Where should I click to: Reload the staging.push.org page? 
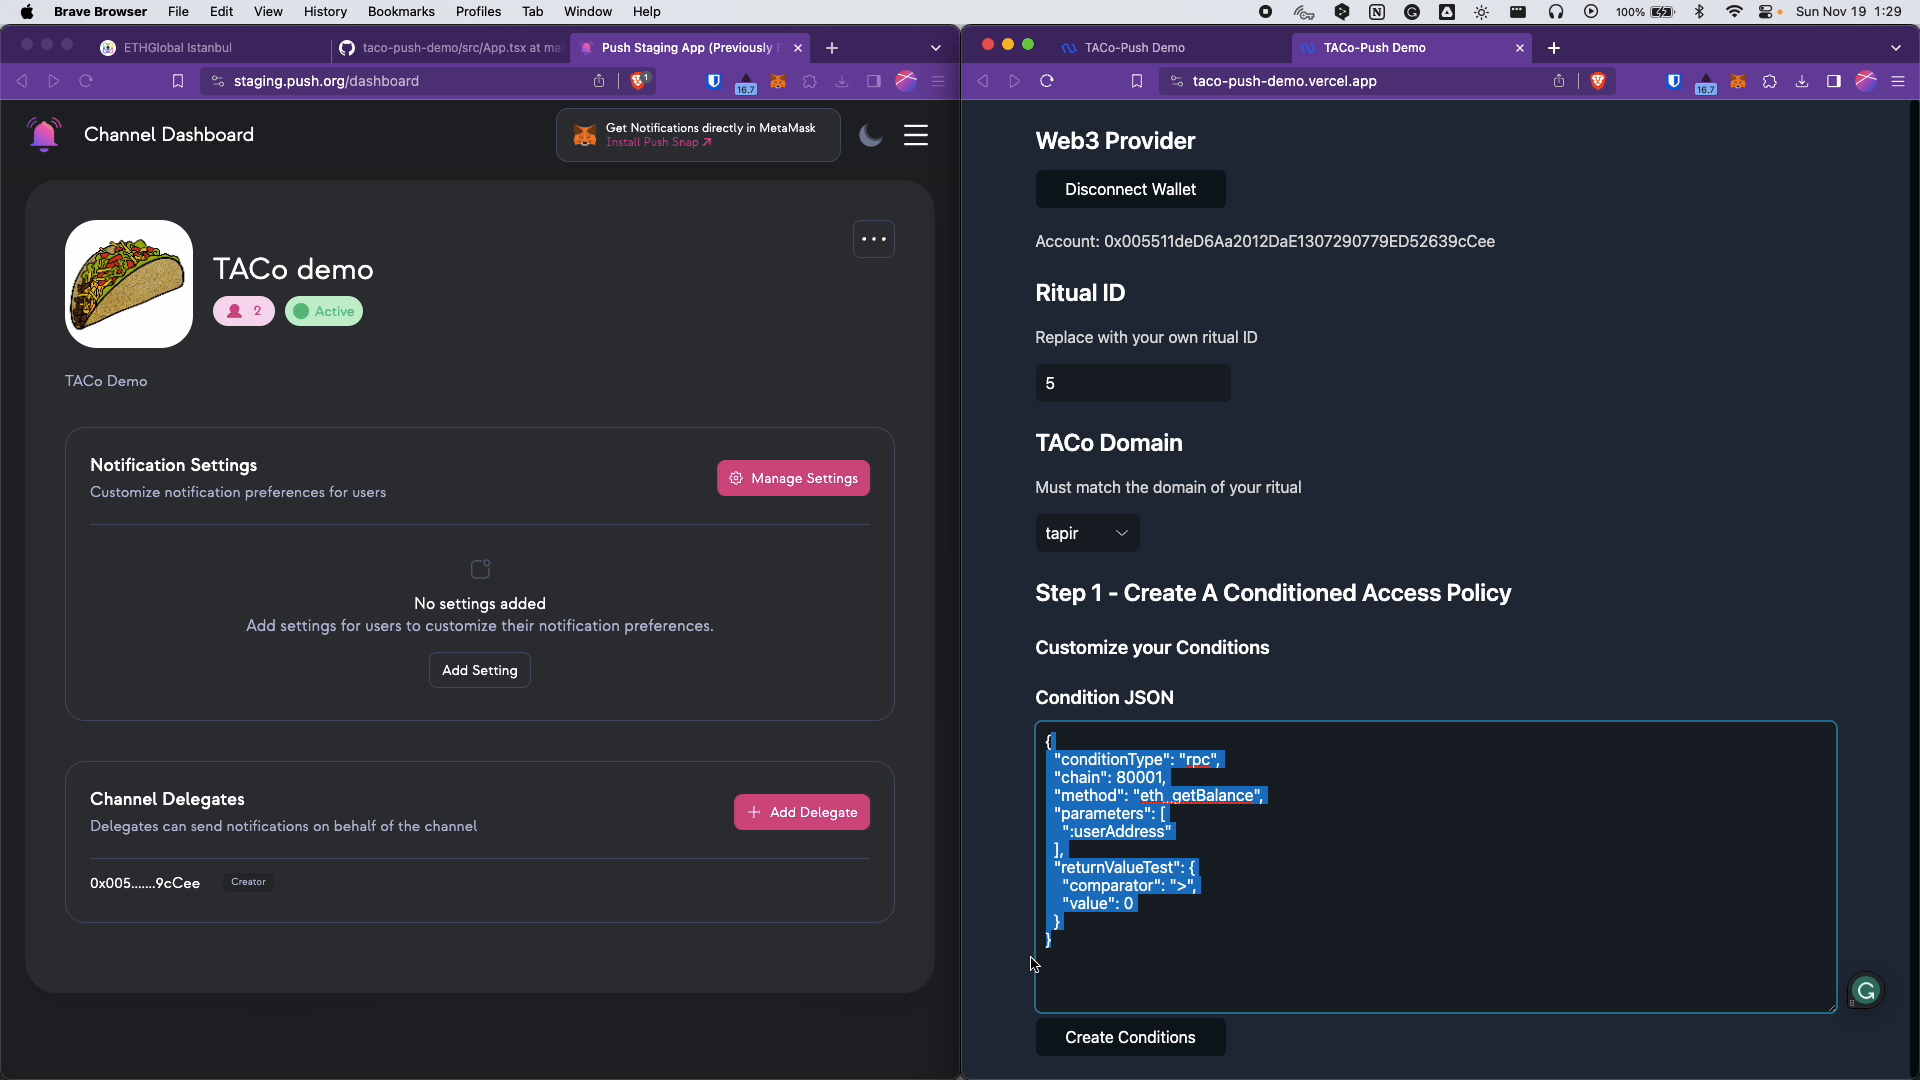click(86, 81)
